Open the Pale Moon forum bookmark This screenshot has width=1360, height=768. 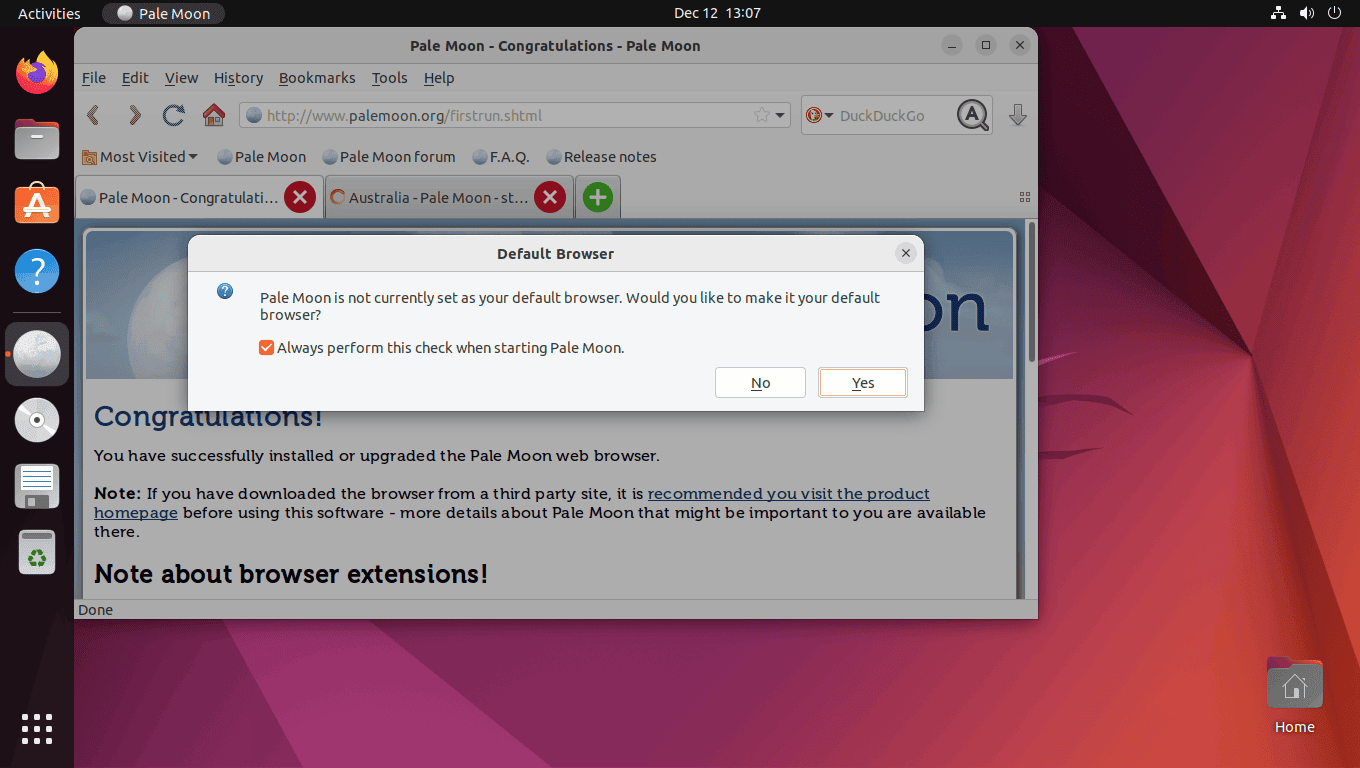[389, 157]
